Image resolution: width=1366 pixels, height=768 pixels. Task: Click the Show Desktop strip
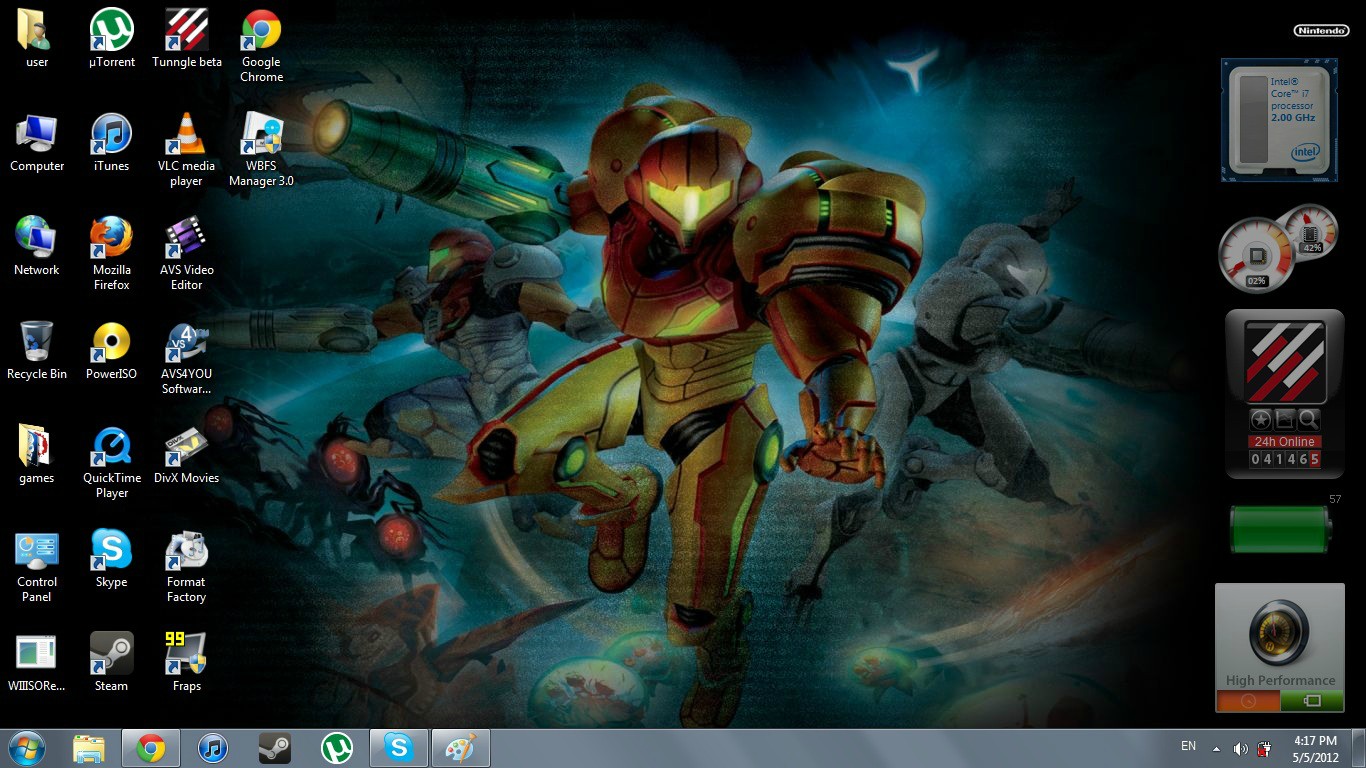1358,748
